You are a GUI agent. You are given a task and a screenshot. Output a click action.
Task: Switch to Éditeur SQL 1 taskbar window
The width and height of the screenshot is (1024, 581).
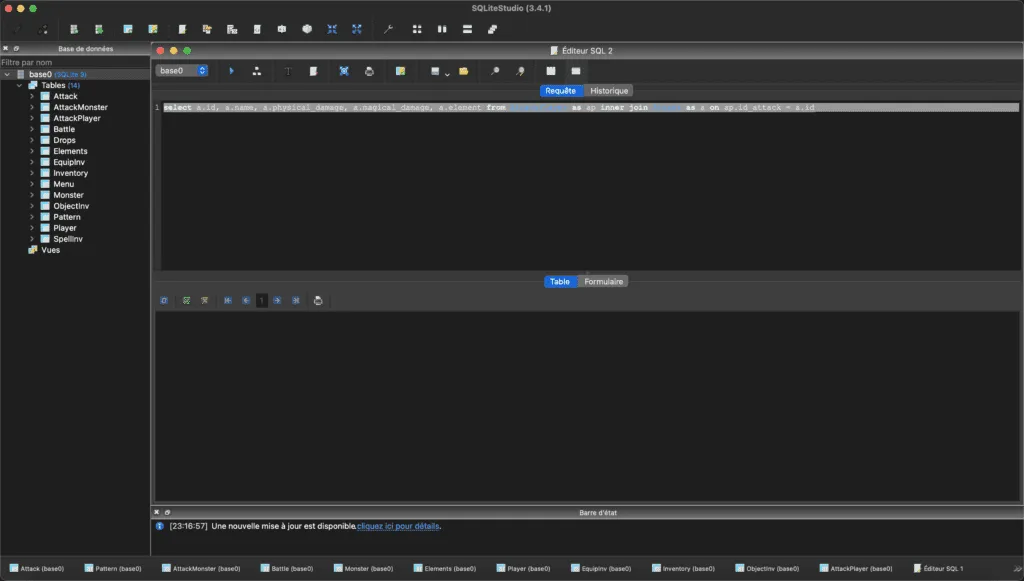[x=938, y=569]
